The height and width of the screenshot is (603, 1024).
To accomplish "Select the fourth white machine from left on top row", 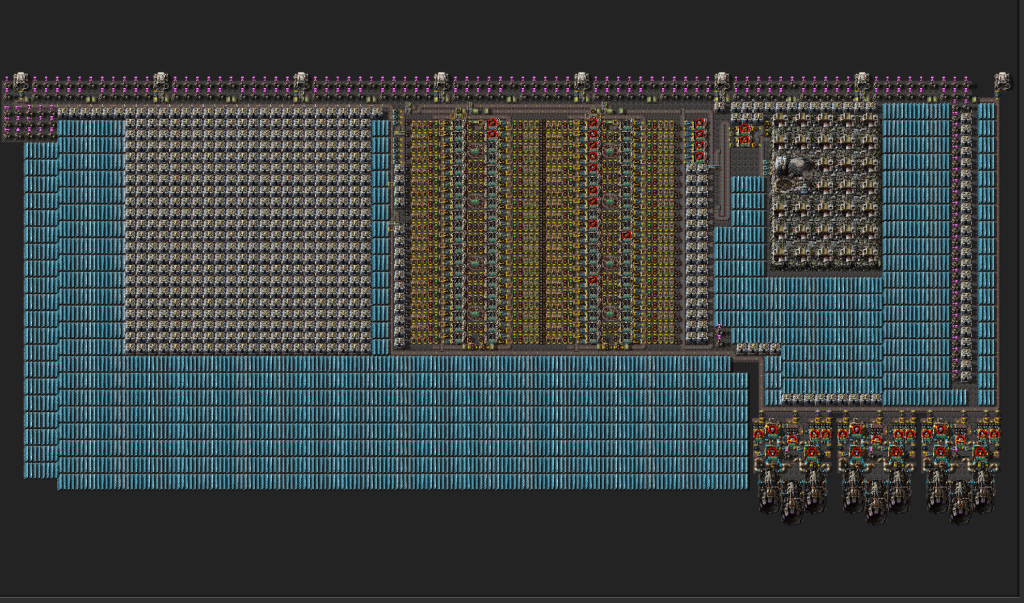I will pyautogui.click(x=441, y=80).
